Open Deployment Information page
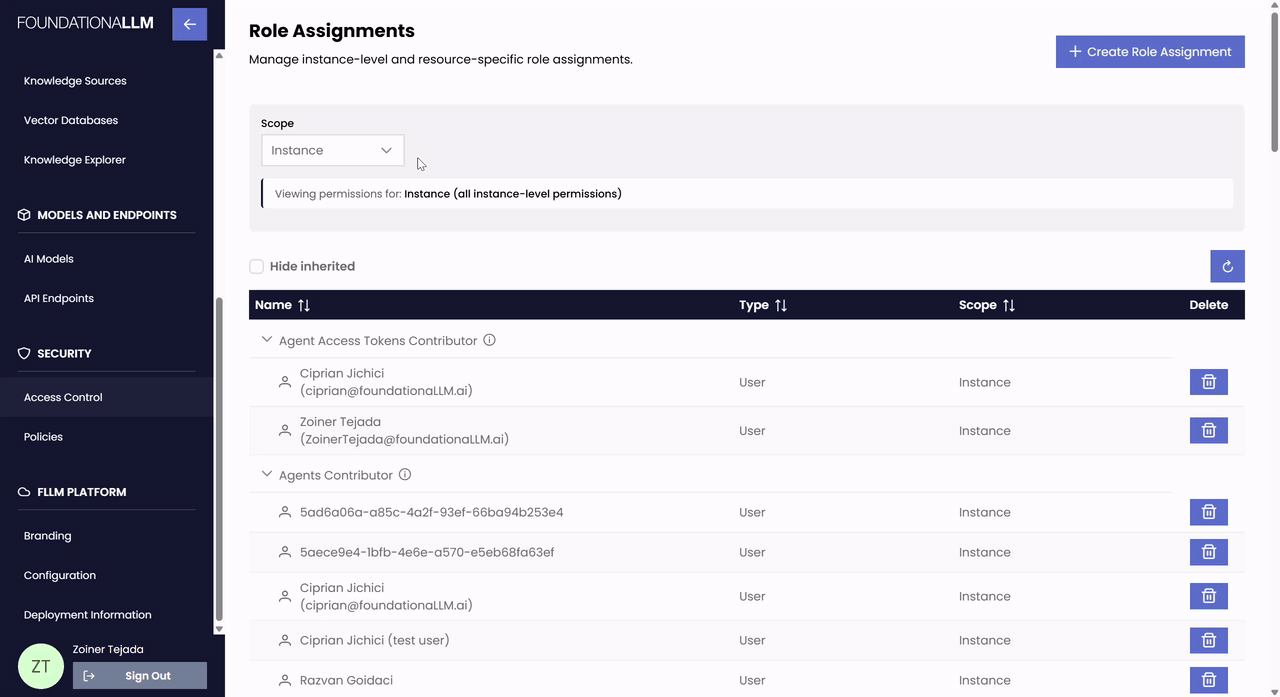The height and width of the screenshot is (697, 1280). point(88,615)
